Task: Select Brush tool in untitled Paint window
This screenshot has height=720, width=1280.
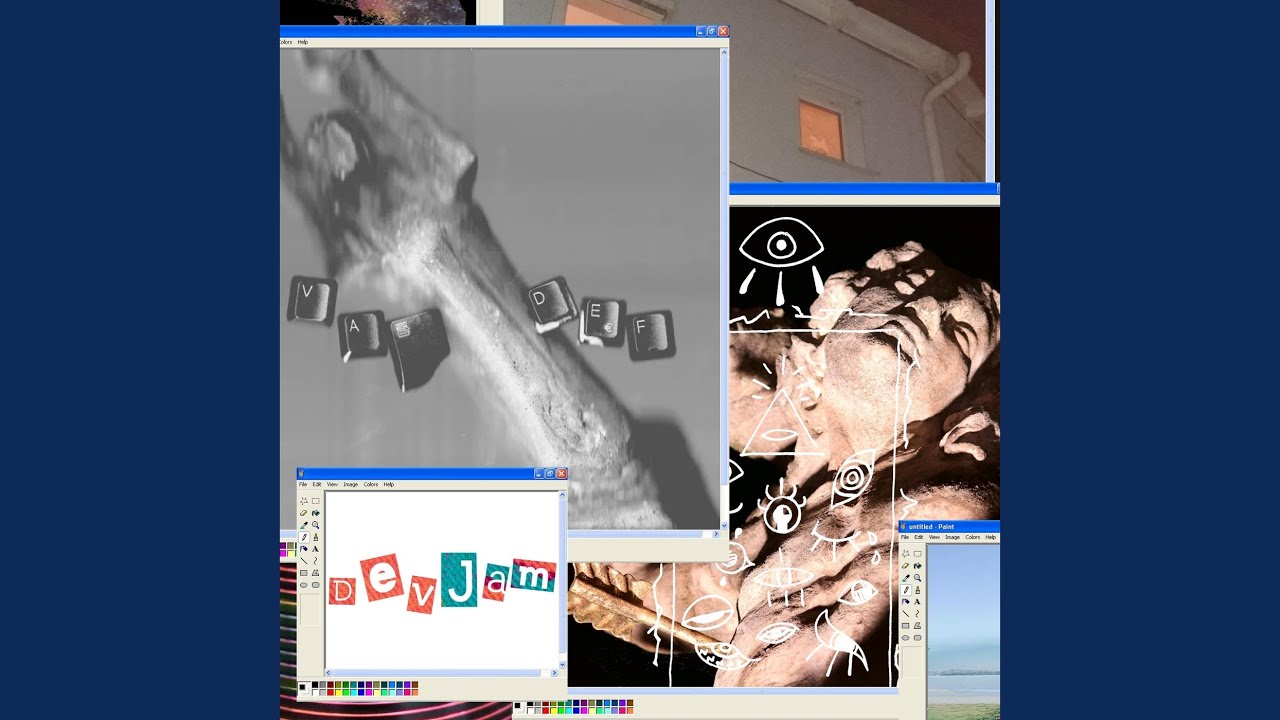Action: [x=918, y=590]
